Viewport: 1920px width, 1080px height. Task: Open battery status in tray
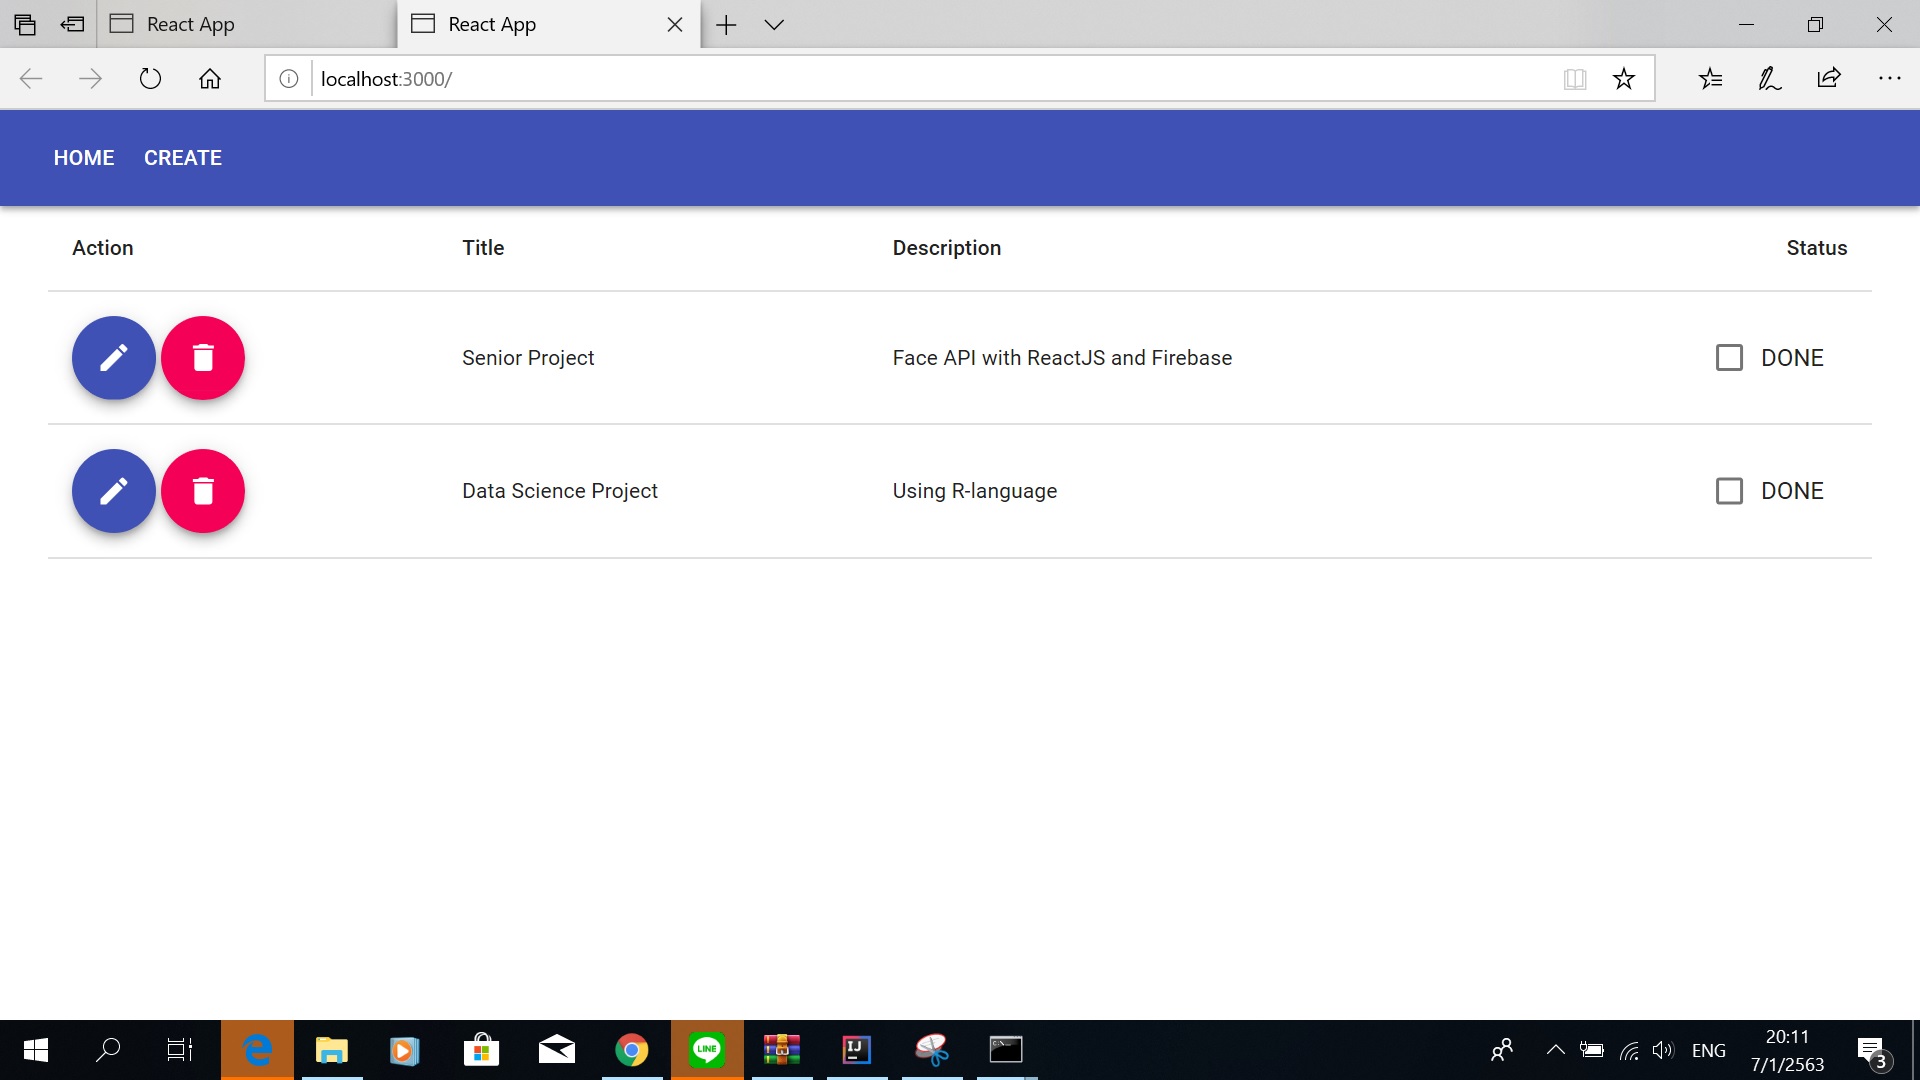point(1592,1050)
